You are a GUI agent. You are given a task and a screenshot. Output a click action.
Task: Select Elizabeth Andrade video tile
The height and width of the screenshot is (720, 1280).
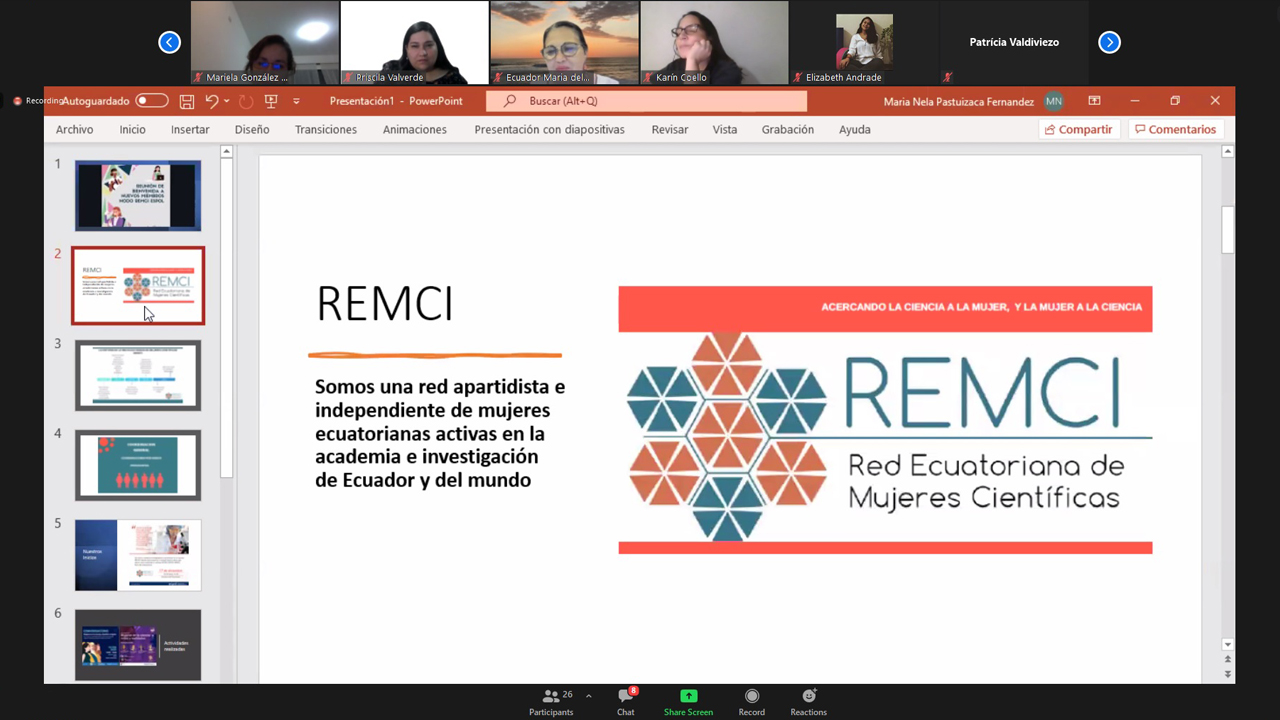865,42
